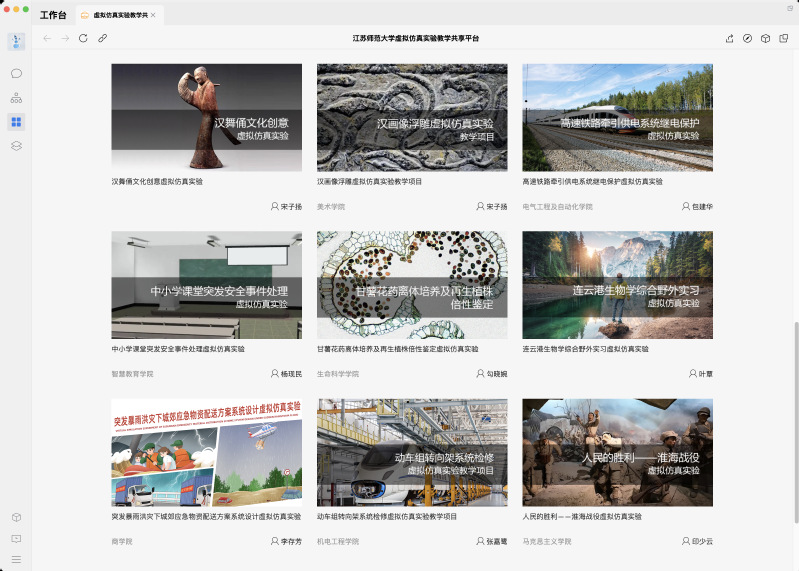Viewport: 799px width, 571px height.
Task: Open the 汉舞俑文化创意 experiment thumbnail
Action: coord(206,117)
